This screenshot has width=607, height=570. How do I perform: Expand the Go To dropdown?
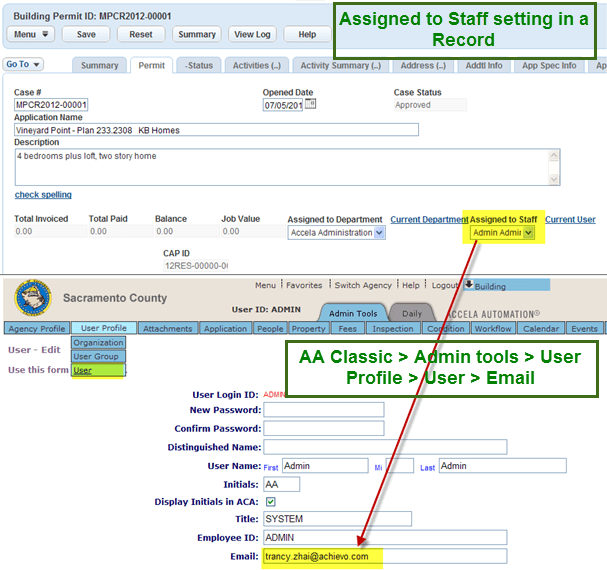pos(23,65)
